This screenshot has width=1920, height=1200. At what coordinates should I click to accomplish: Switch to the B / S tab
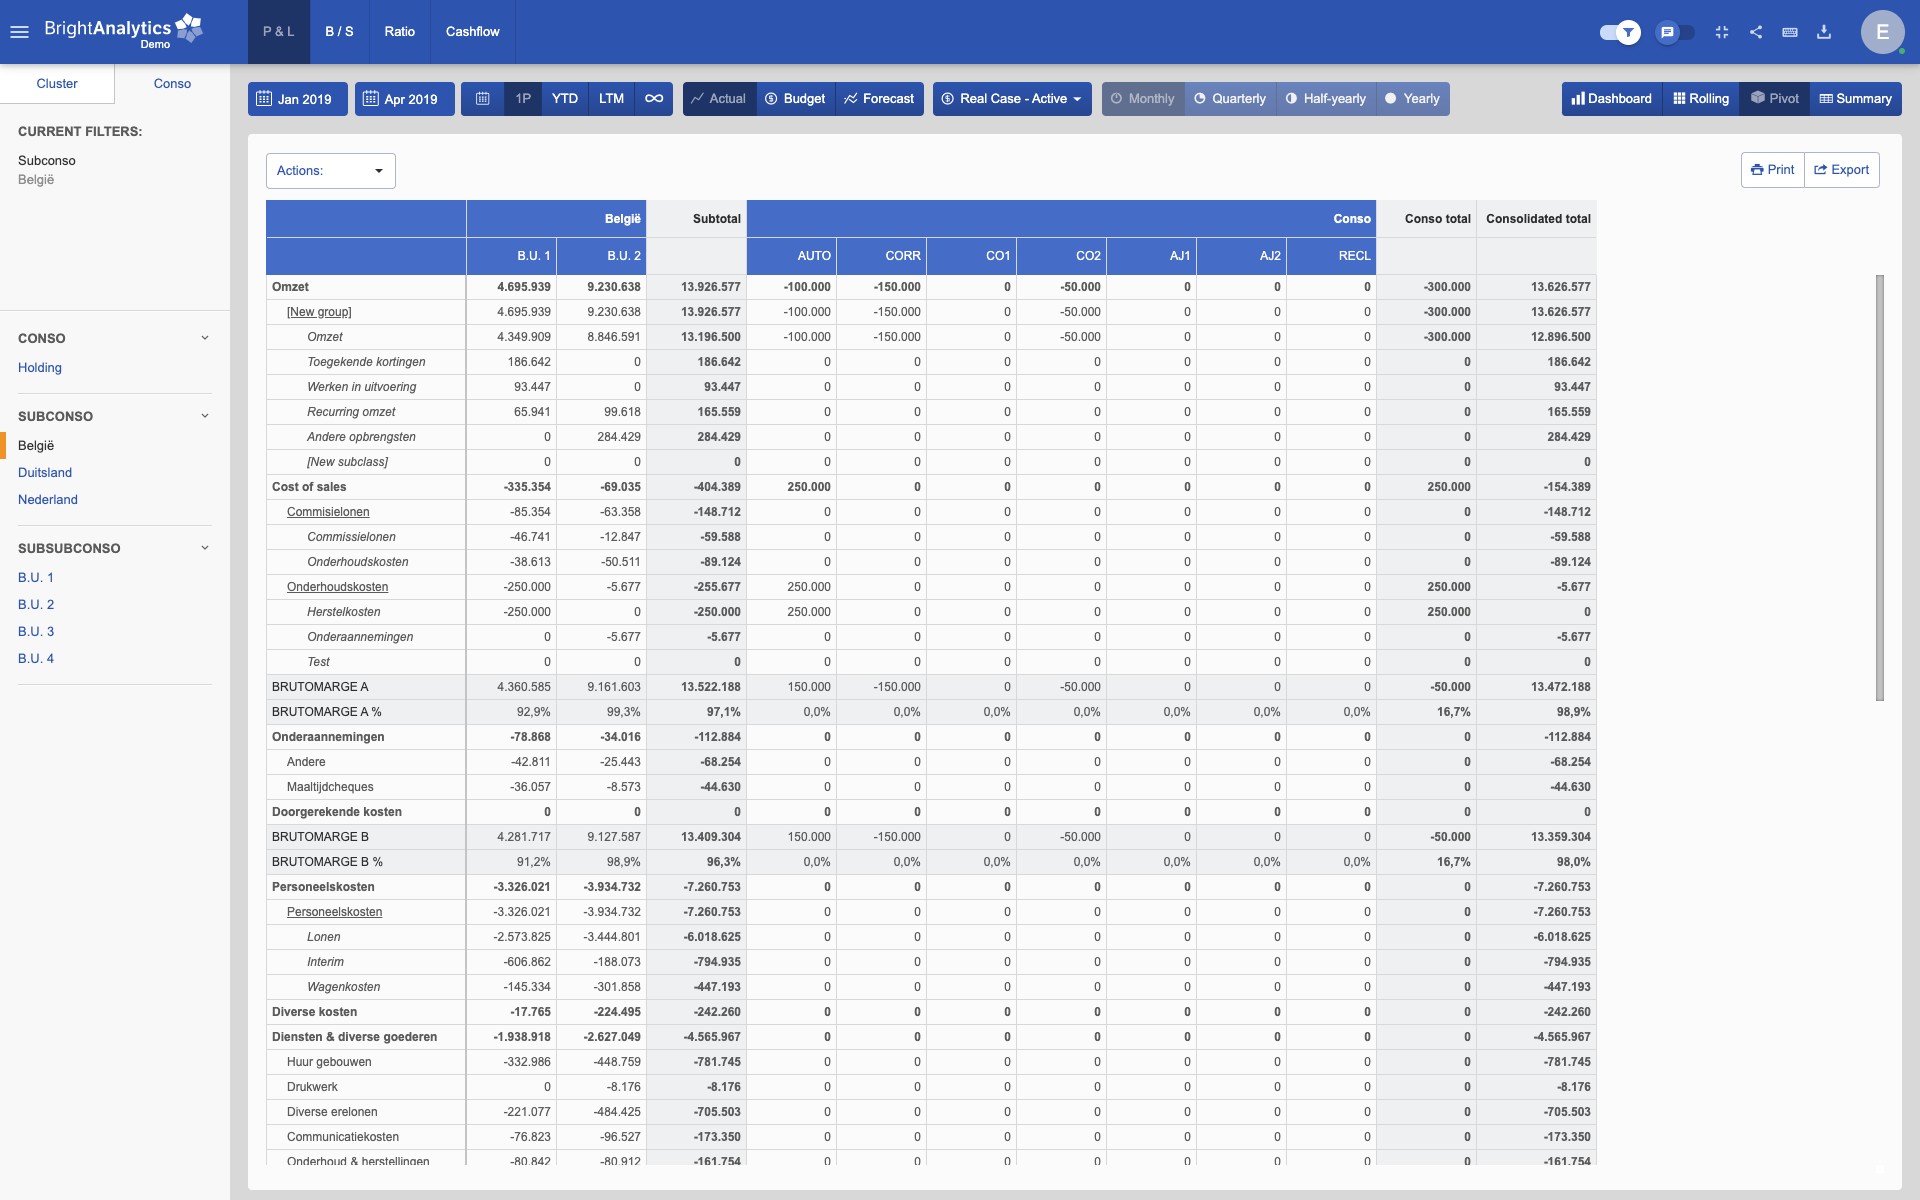tap(339, 31)
